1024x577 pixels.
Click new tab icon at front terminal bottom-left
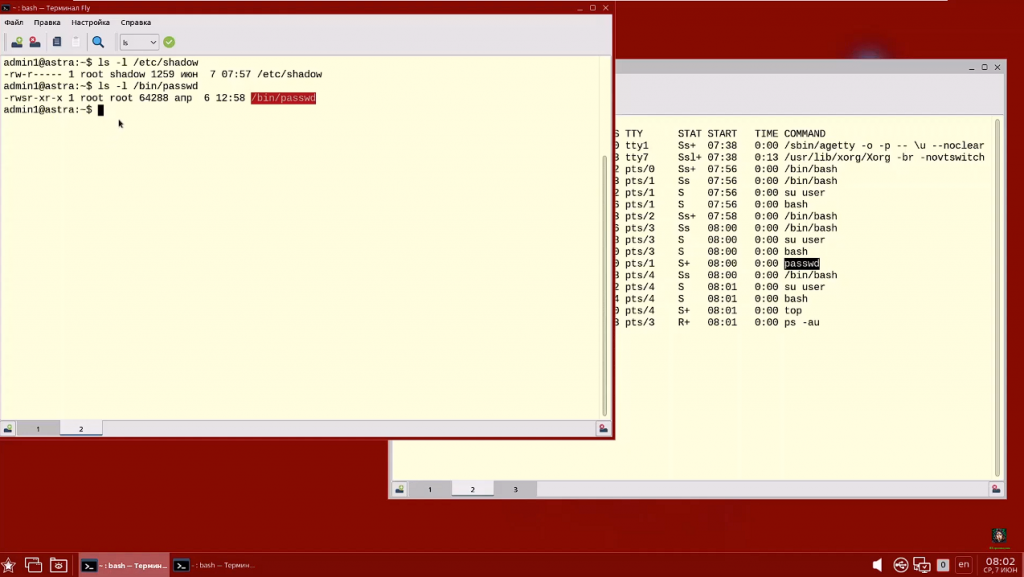[x=8, y=429]
